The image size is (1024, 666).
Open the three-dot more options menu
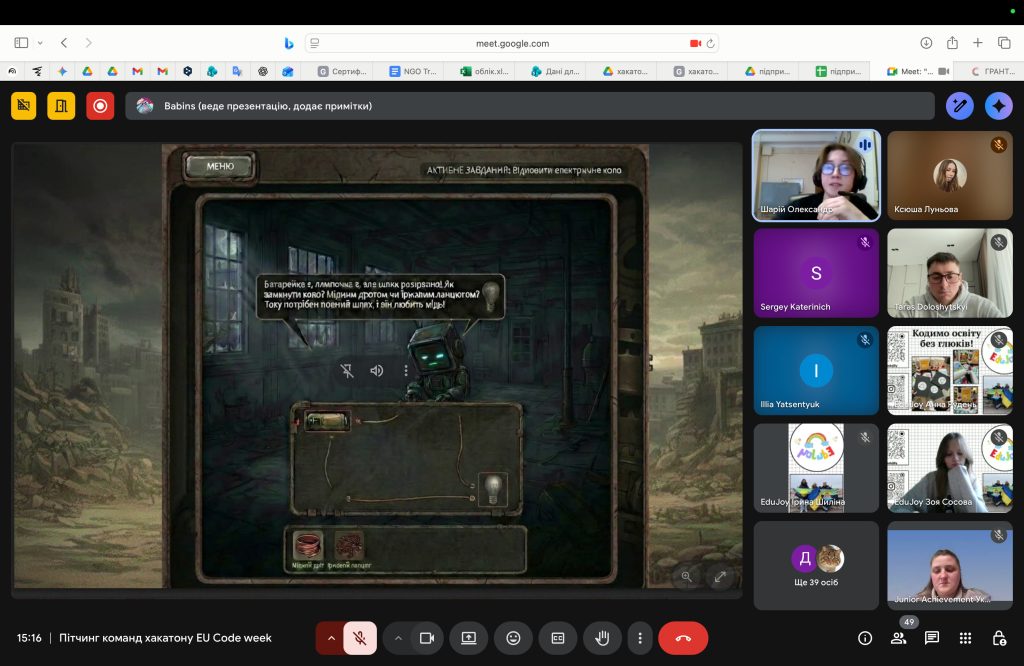coord(640,638)
